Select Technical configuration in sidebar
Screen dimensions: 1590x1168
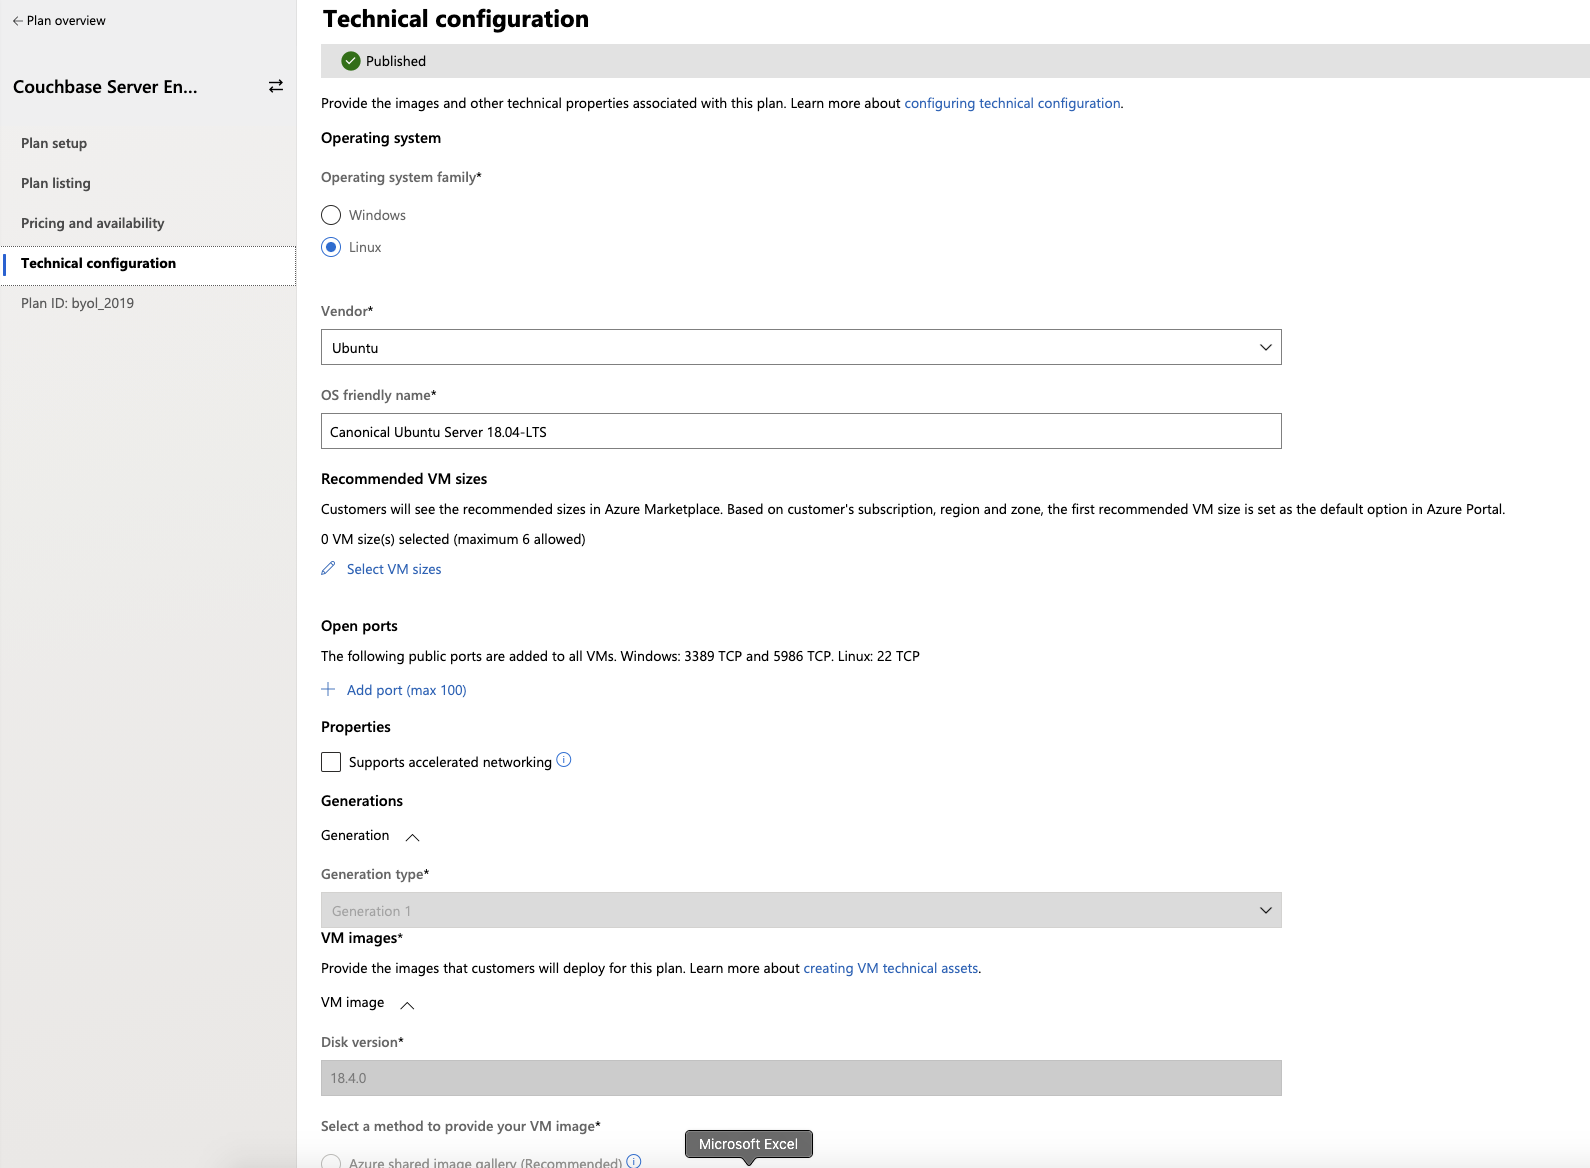click(149, 265)
